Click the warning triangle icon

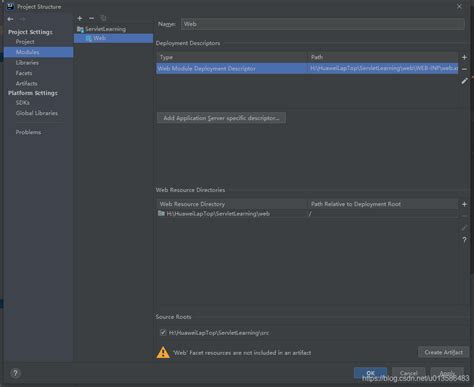click(163, 352)
